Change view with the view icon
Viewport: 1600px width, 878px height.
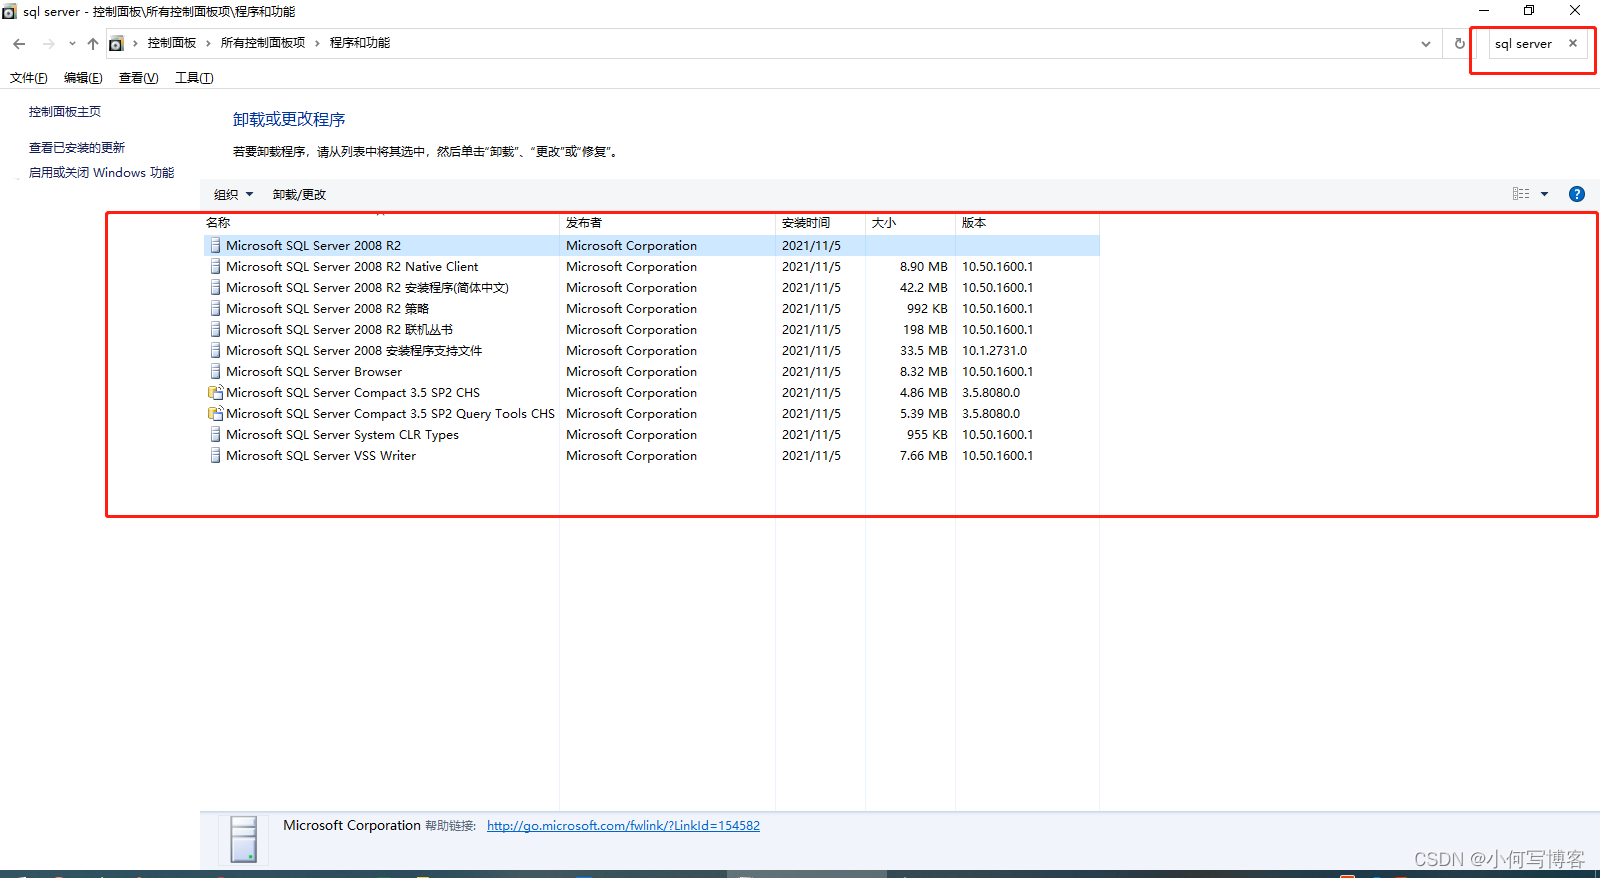point(1521,194)
